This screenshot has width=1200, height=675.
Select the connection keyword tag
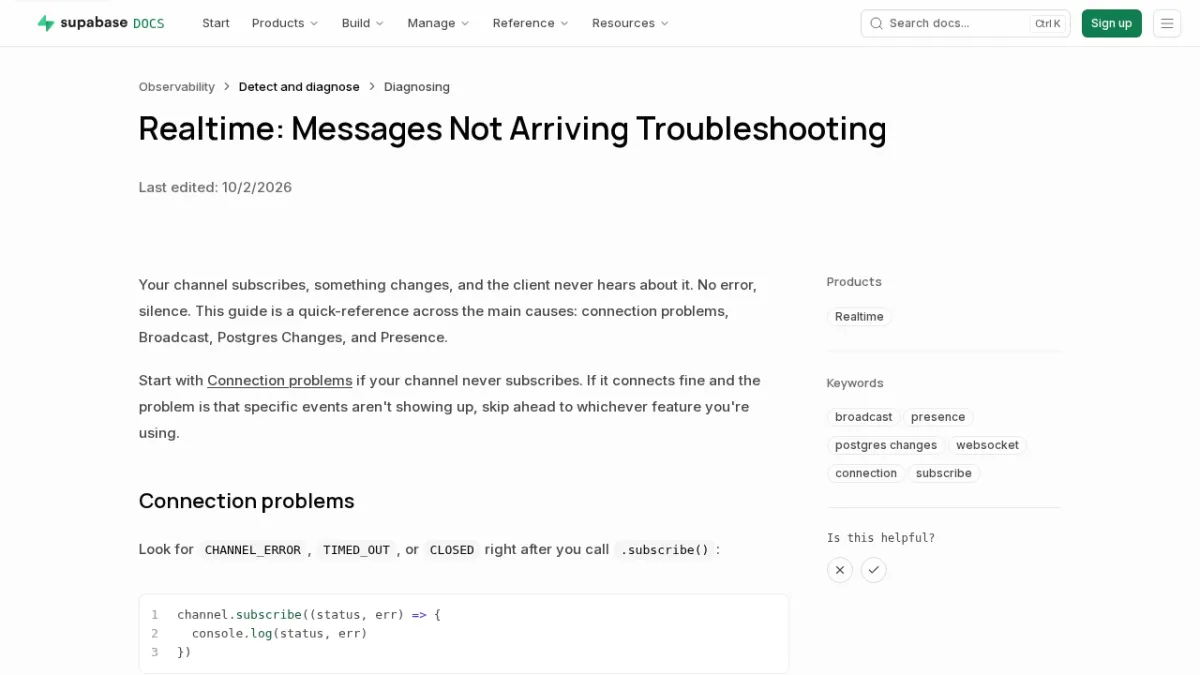[866, 473]
